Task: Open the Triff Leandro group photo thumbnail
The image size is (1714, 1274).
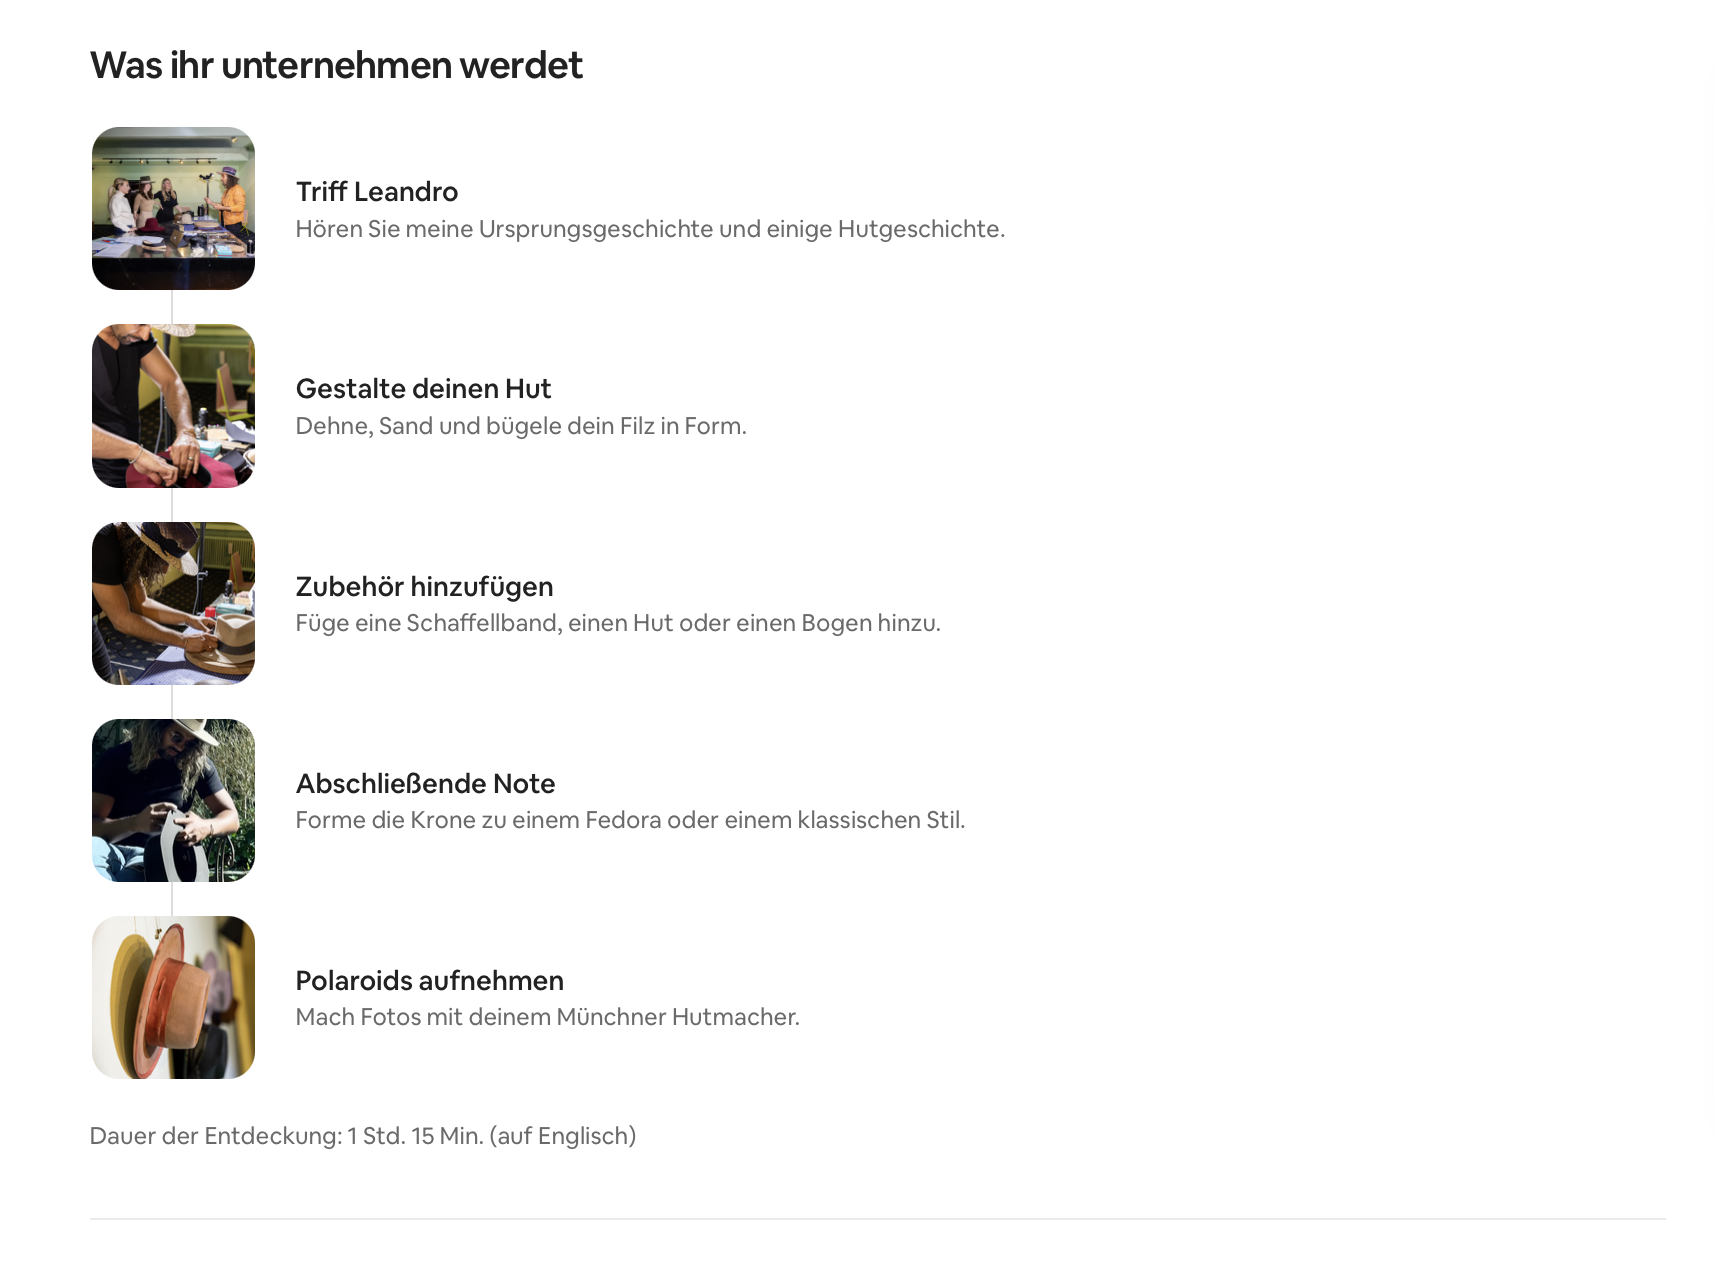Action: (x=173, y=208)
